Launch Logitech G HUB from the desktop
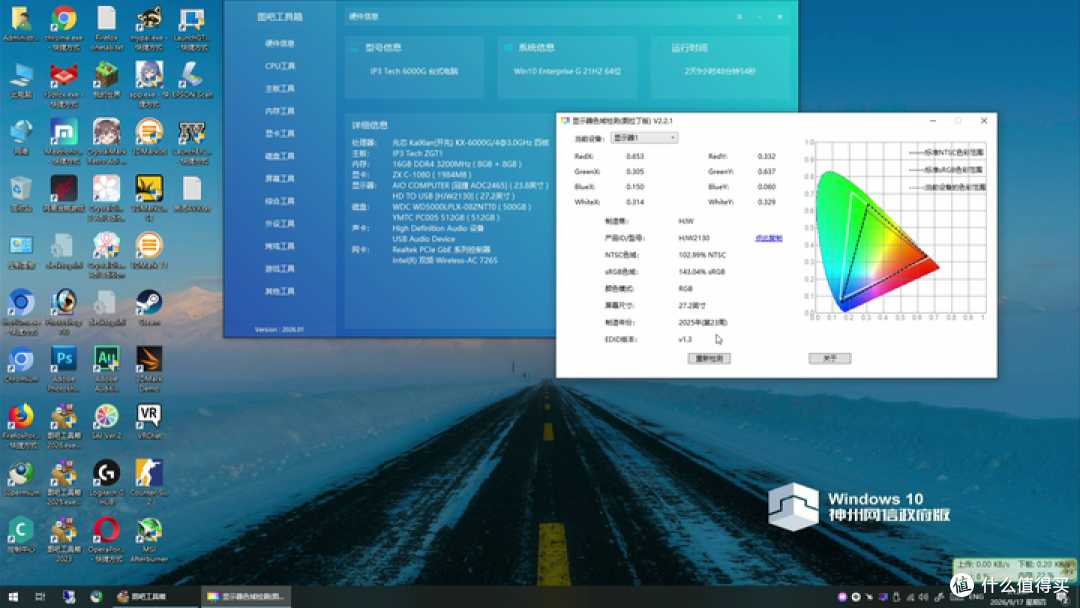The height and width of the screenshot is (608, 1080). click(106, 483)
